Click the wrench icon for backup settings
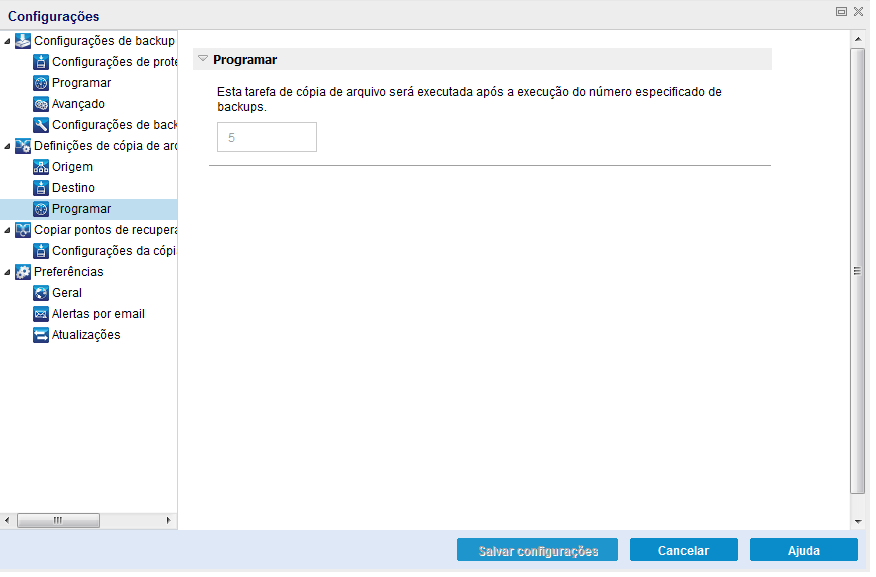 [x=41, y=125]
